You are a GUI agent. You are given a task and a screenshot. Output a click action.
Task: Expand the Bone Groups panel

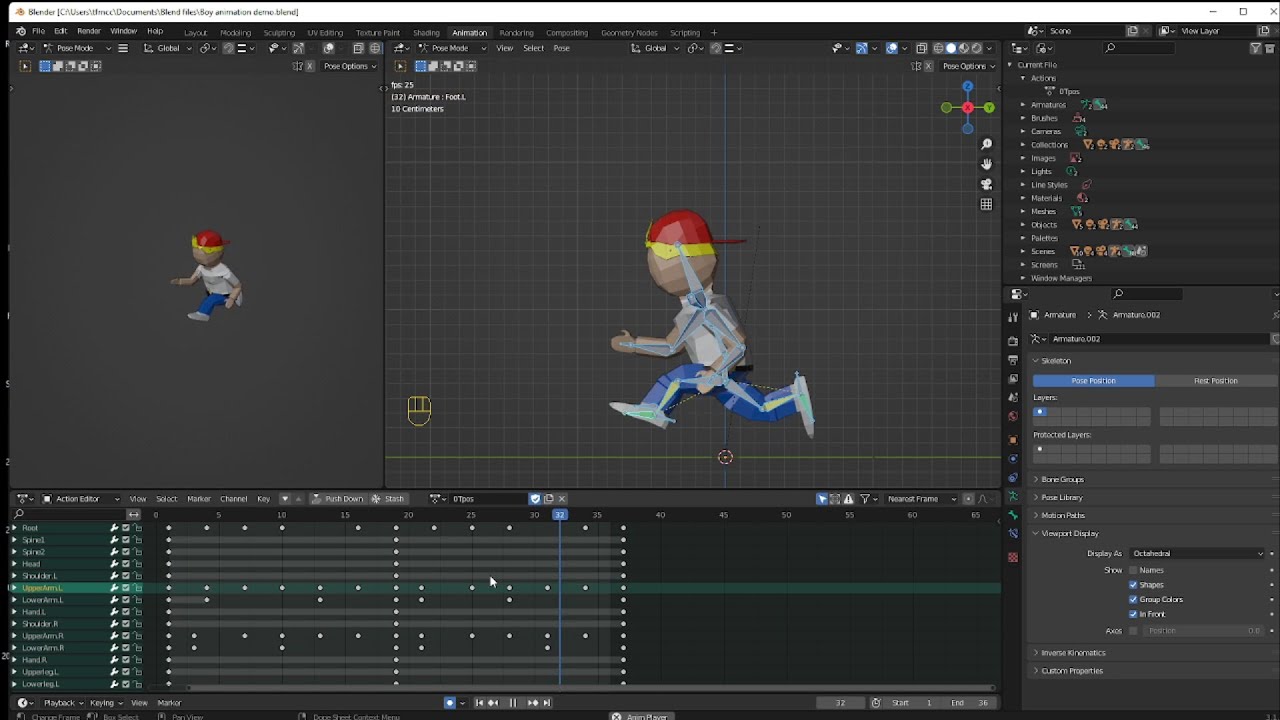(1062, 480)
